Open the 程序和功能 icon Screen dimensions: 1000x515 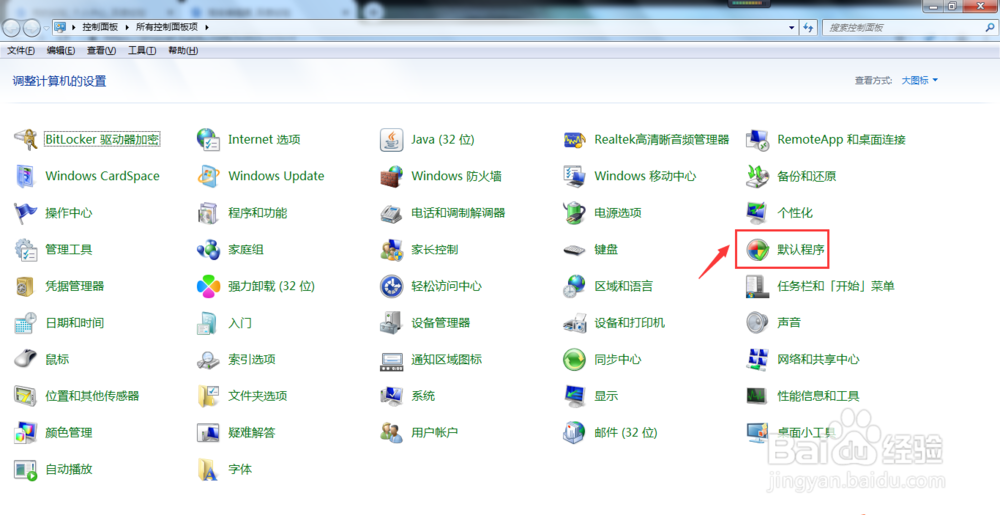click(x=209, y=213)
